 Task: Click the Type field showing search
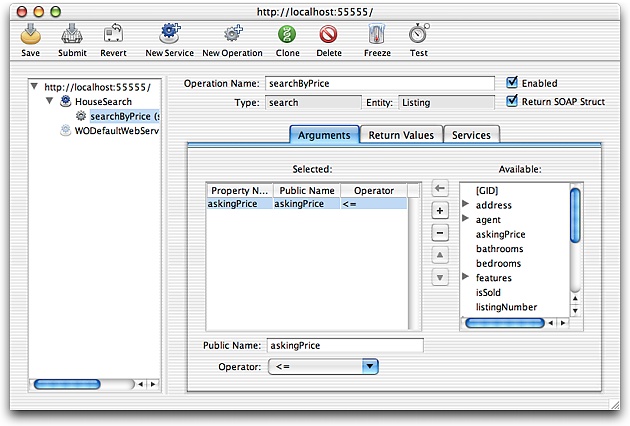tap(313, 102)
